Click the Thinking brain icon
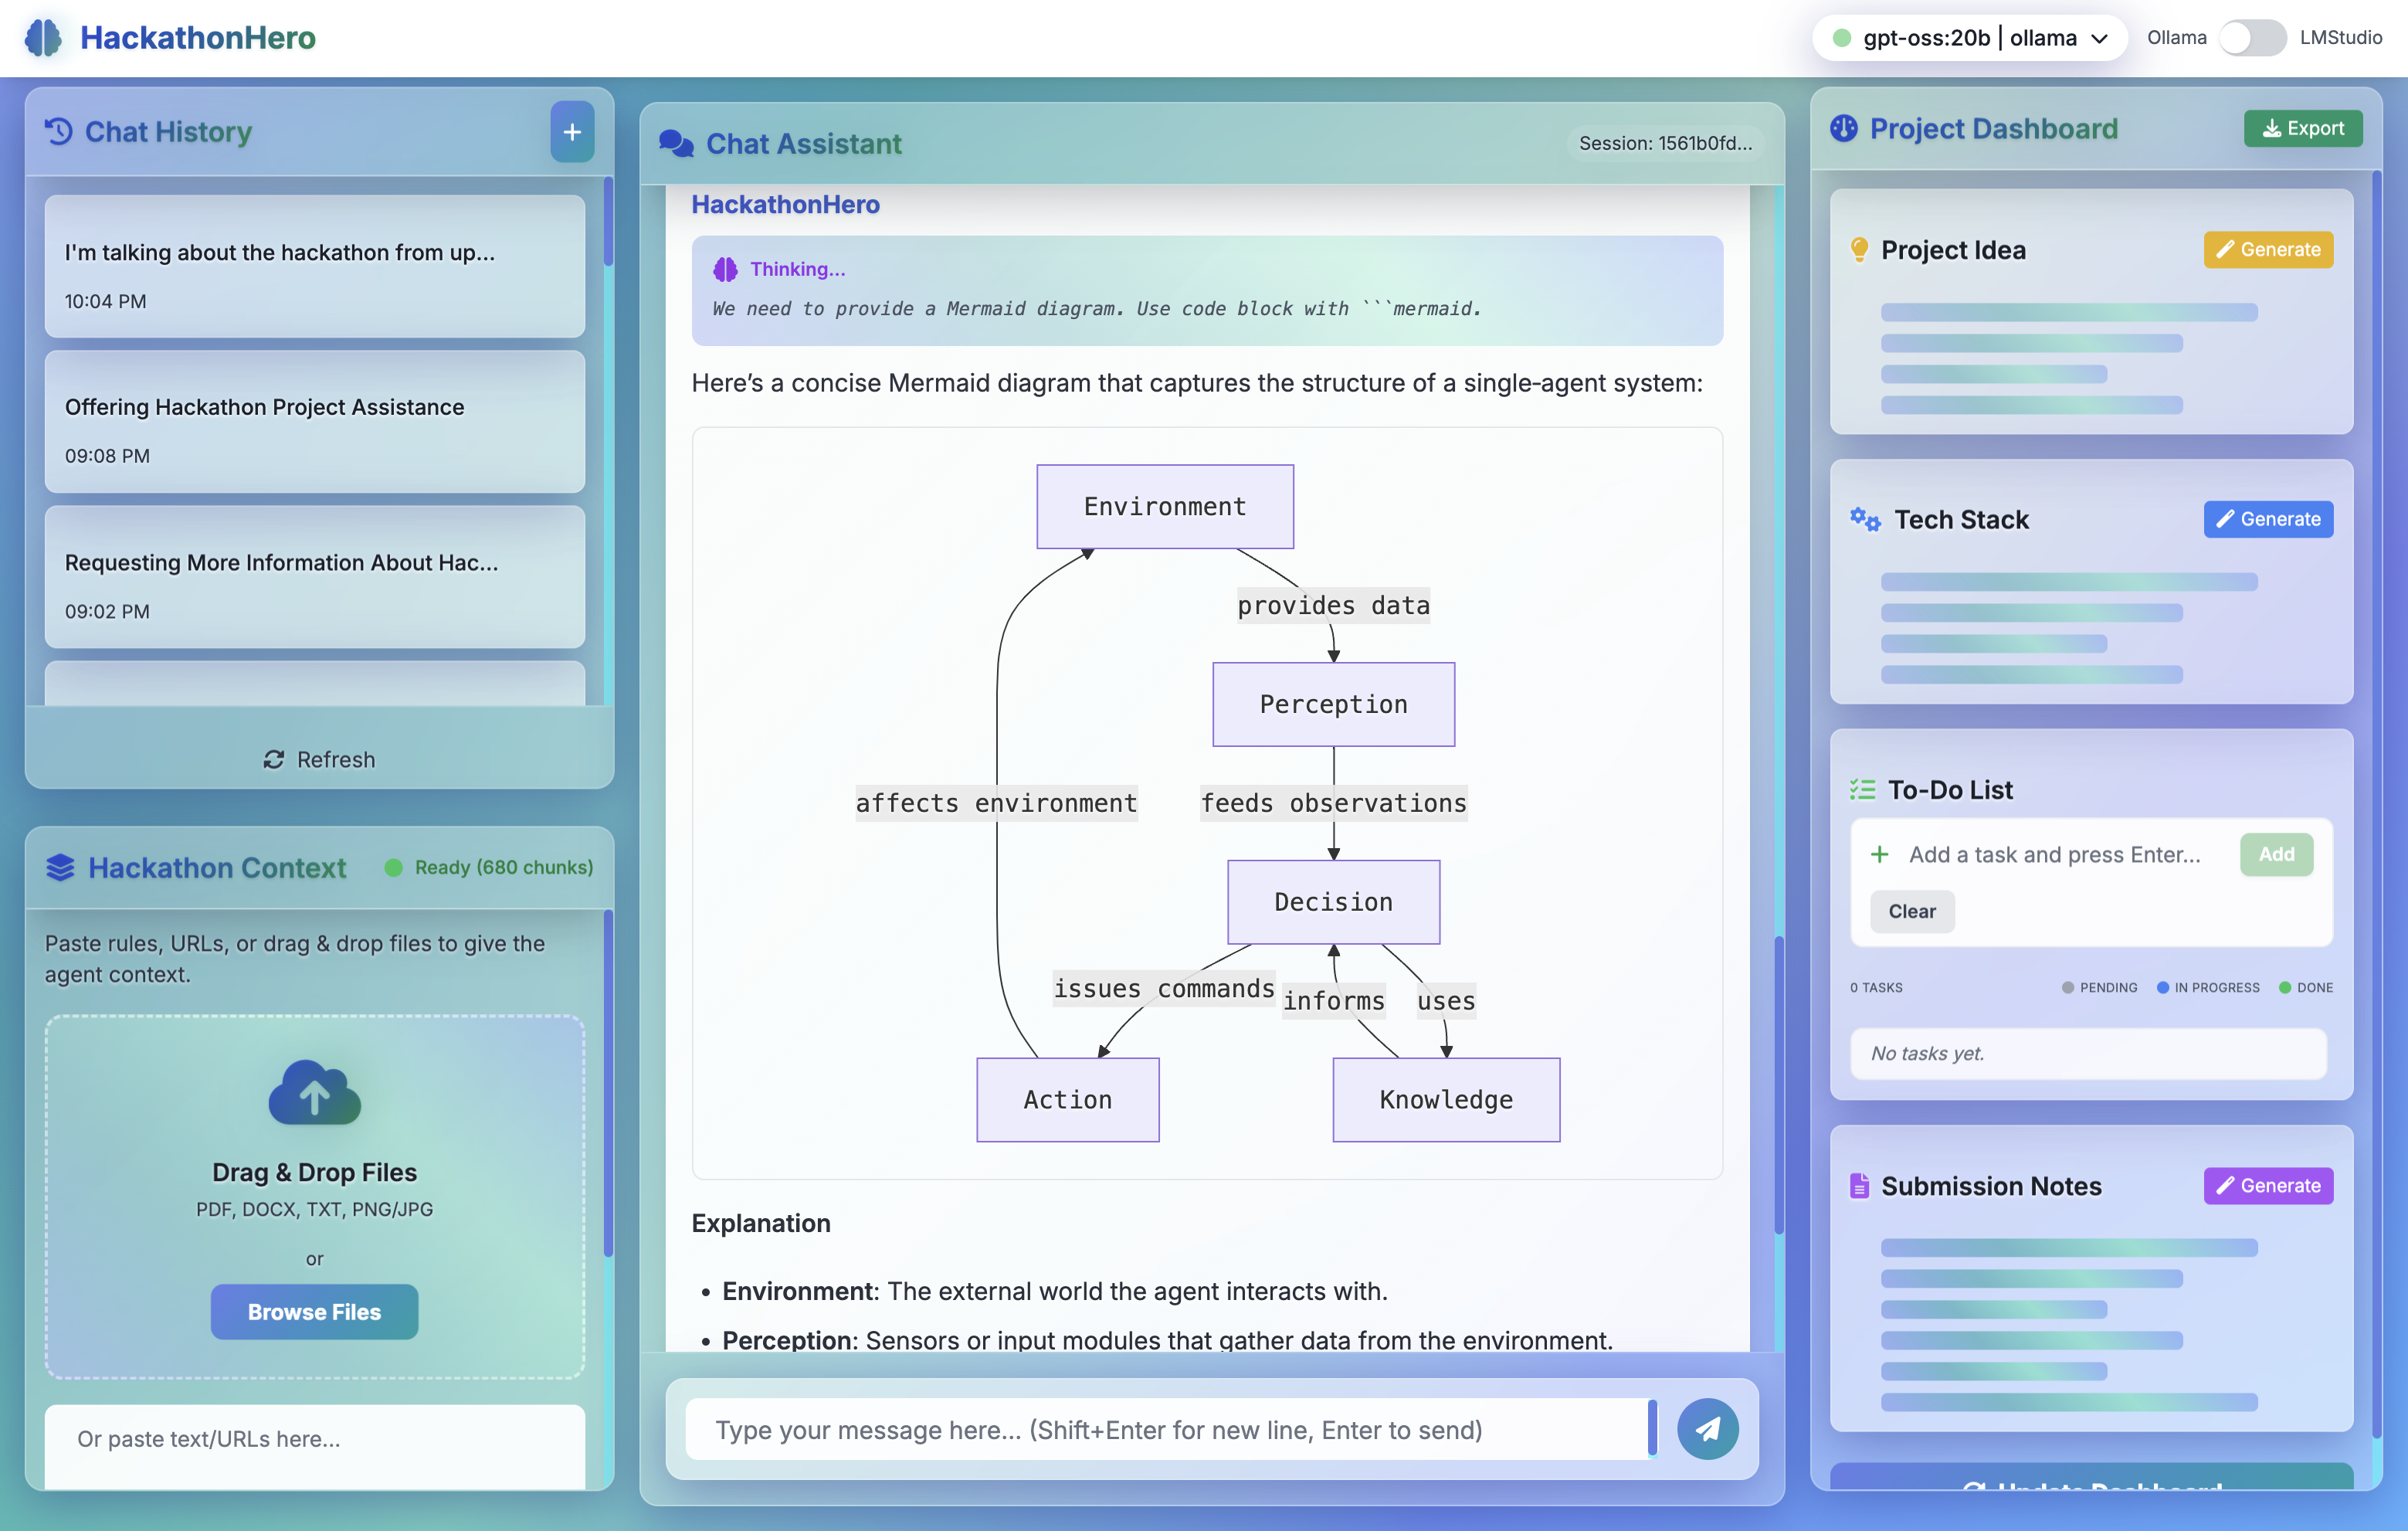Image resolution: width=2408 pixels, height=1531 pixels. pyautogui.click(x=725, y=269)
